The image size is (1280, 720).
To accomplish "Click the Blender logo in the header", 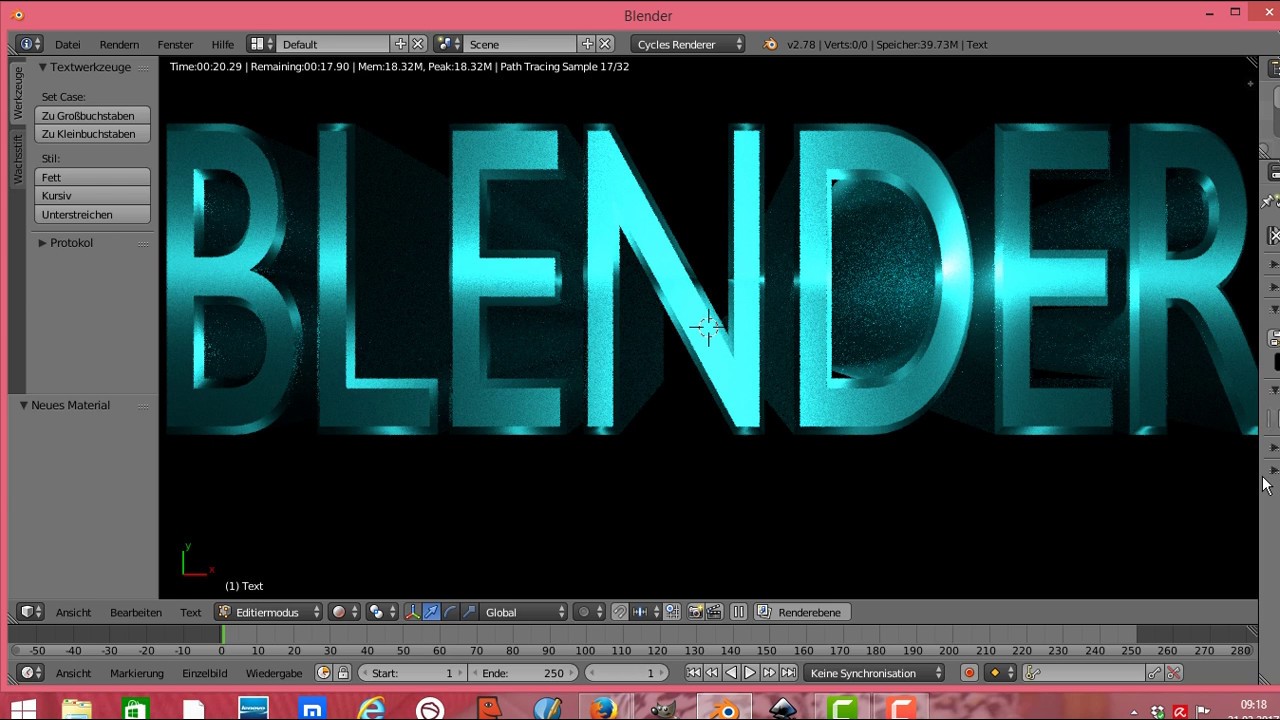I will 770,44.
